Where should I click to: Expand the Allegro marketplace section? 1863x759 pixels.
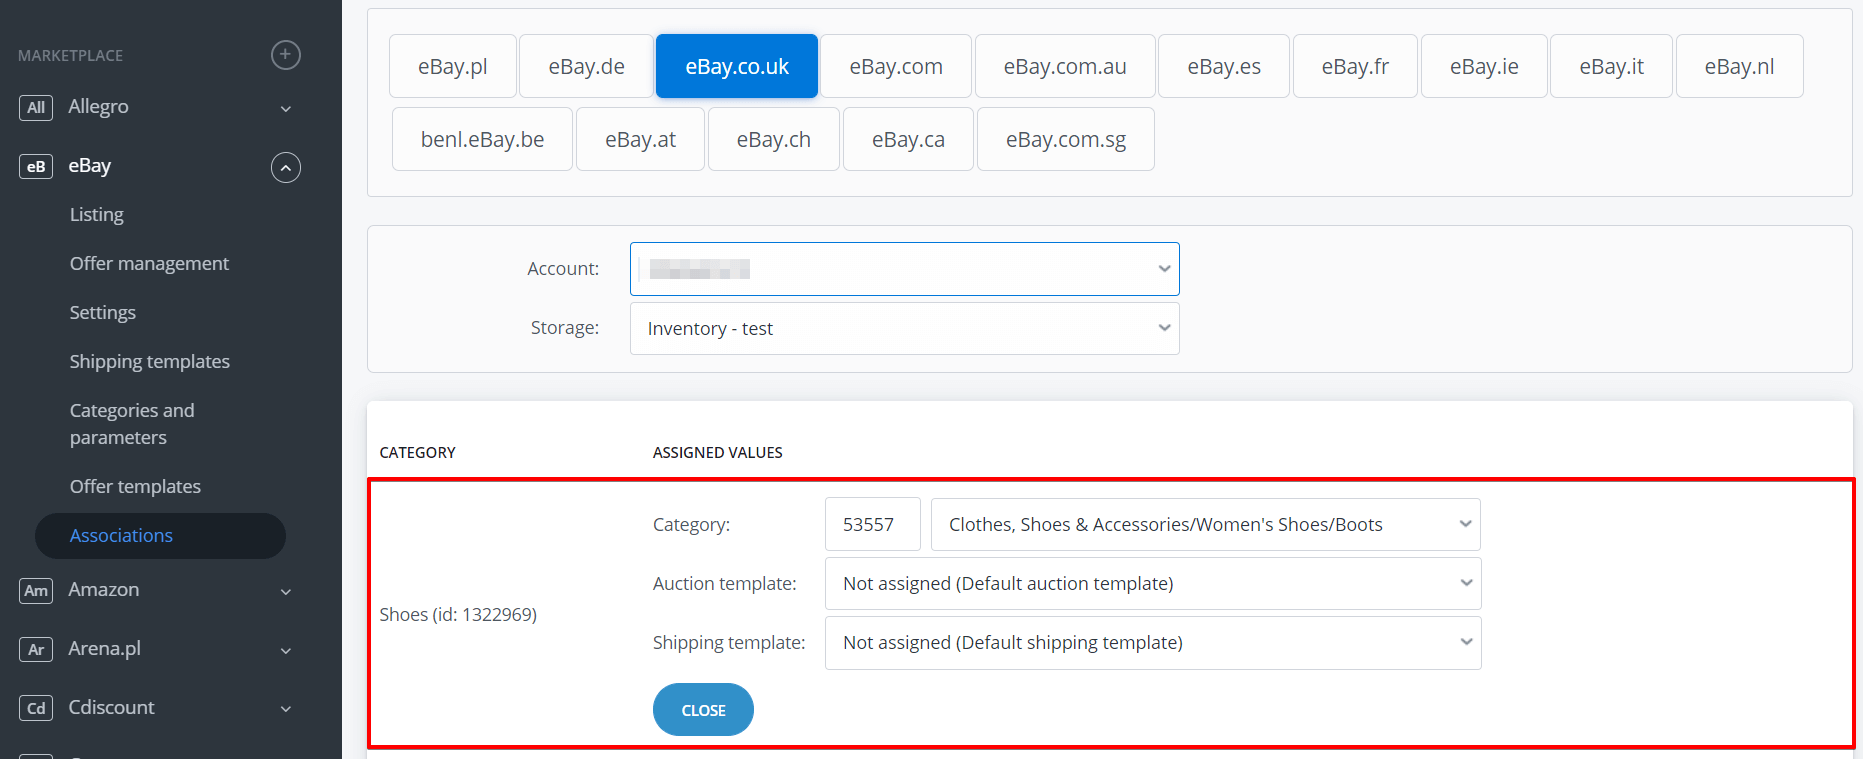pos(286,108)
